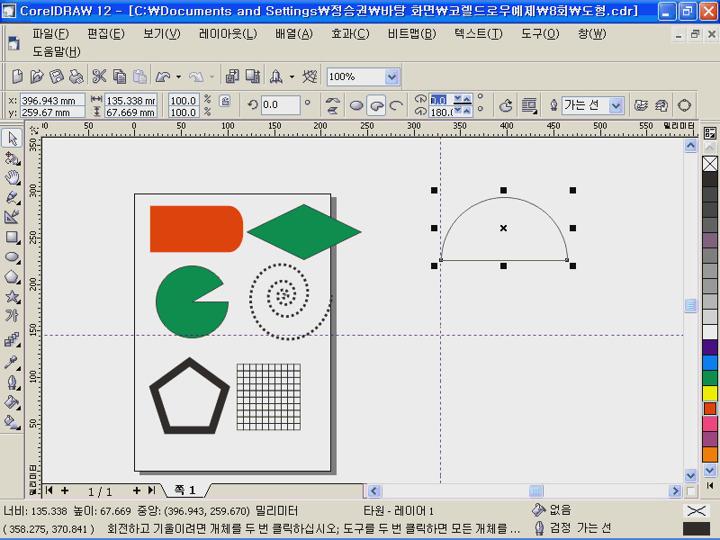Decrease the ending angle 180 value
720x540 pixels.
(x=458, y=111)
